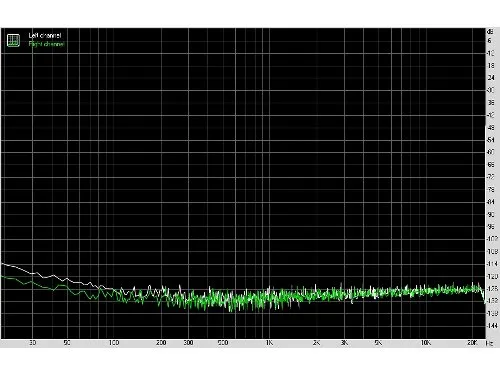Click the 20K frequency axis label

[472, 343]
